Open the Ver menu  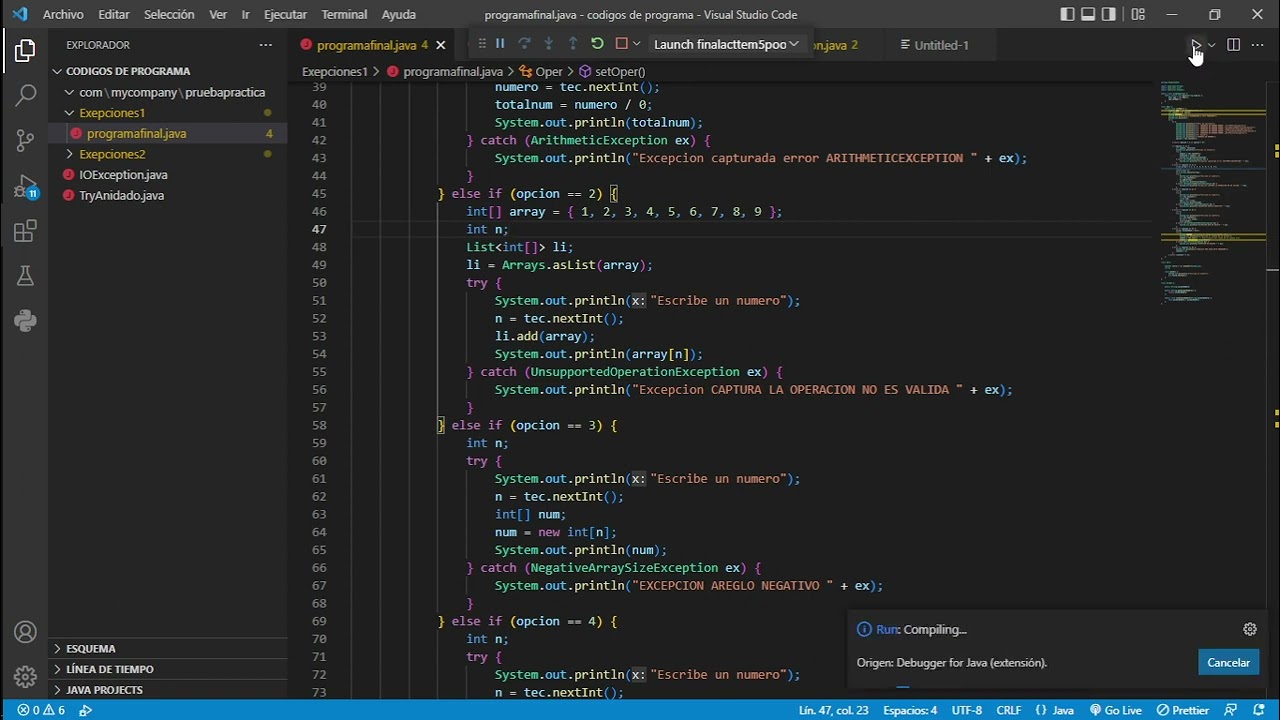click(218, 14)
